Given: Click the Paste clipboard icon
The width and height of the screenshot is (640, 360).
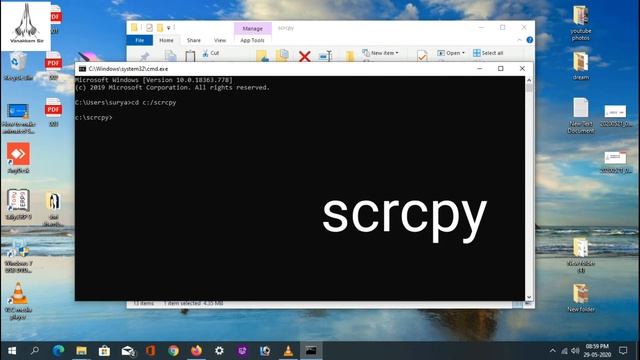Looking at the screenshot, I should click(190, 56).
